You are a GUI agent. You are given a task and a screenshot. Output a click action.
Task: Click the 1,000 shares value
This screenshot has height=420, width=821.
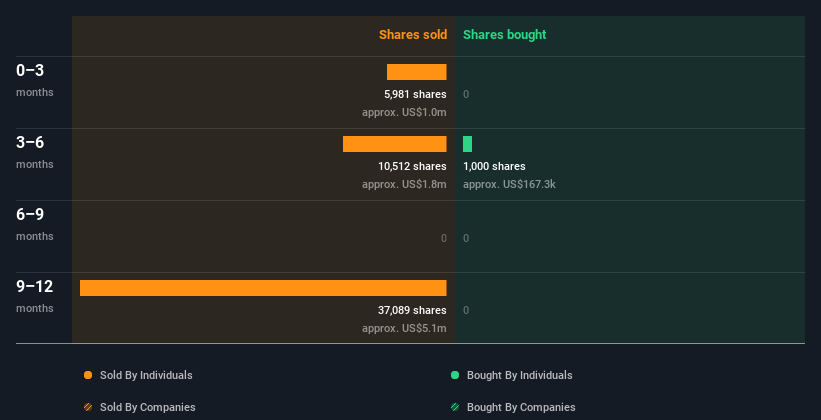click(494, 167)
